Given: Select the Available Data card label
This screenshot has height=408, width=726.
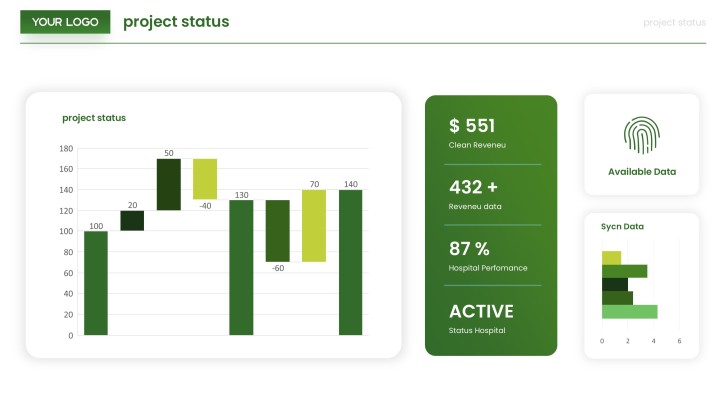Looking at the screenshot, I should [x=642, y=172].
